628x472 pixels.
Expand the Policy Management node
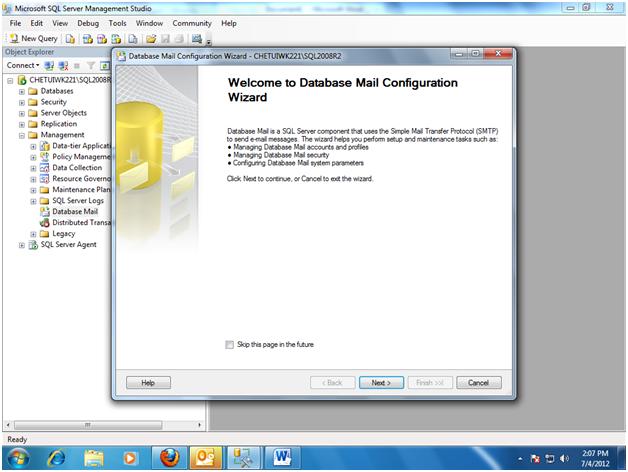click(33, 157)
